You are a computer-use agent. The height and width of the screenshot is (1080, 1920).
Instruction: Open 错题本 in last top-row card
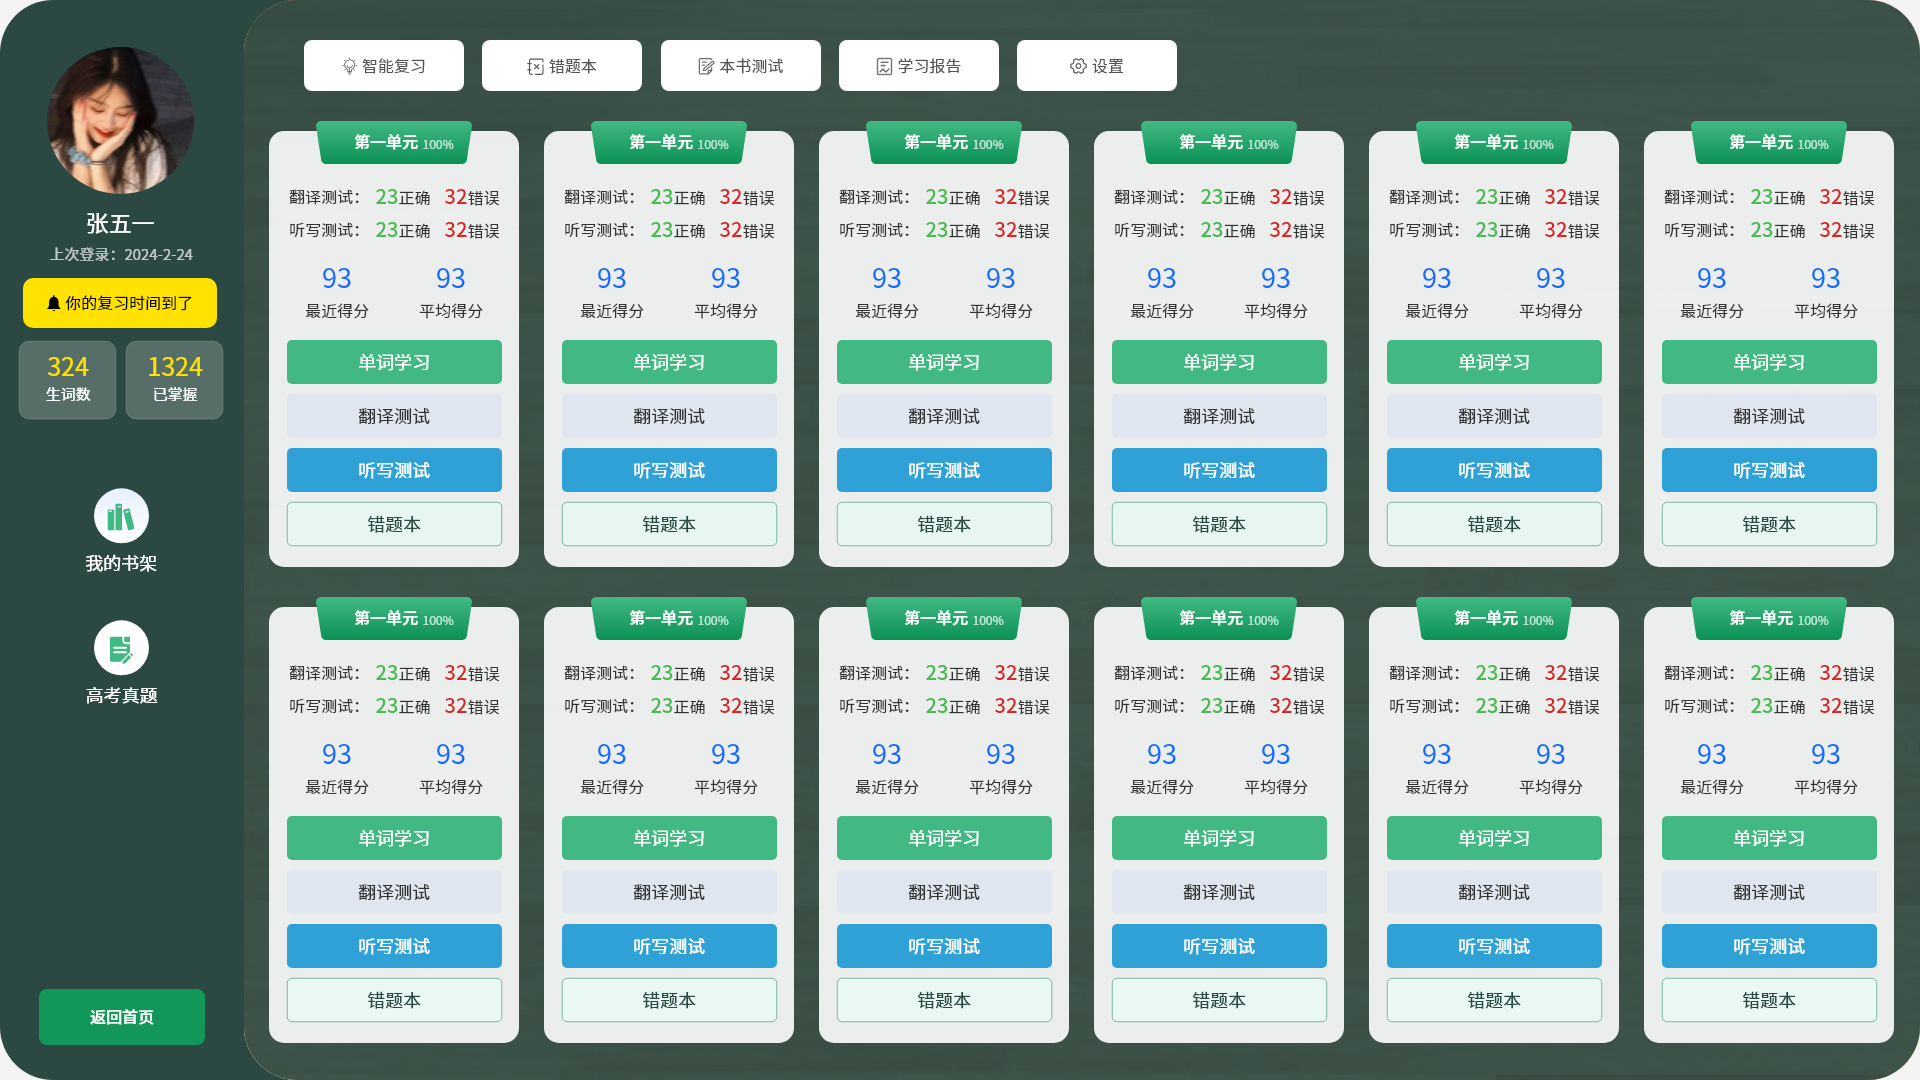click(x=1768, y=524)
